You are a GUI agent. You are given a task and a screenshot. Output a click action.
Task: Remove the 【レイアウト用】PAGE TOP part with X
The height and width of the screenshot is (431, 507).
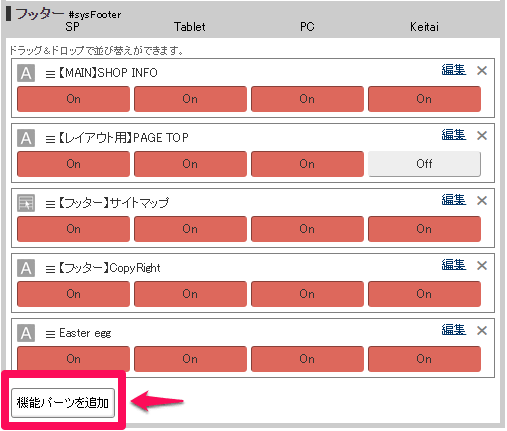pyautogui.click(x=482, y=136)
